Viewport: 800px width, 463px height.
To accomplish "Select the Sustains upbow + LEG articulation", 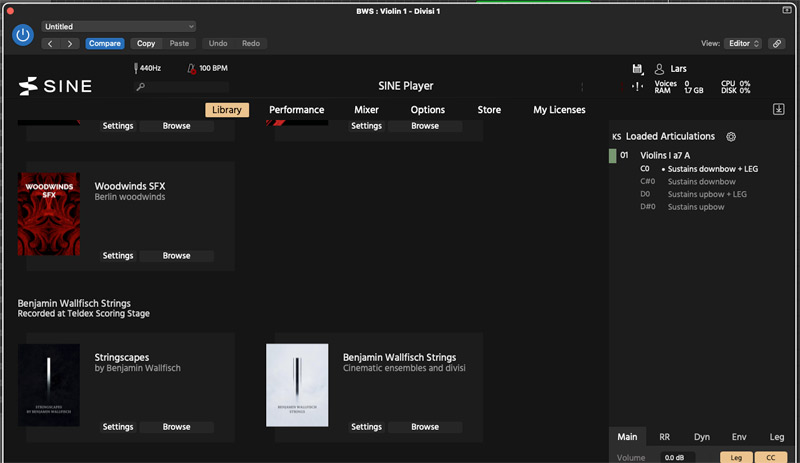I will click(707, 194).
